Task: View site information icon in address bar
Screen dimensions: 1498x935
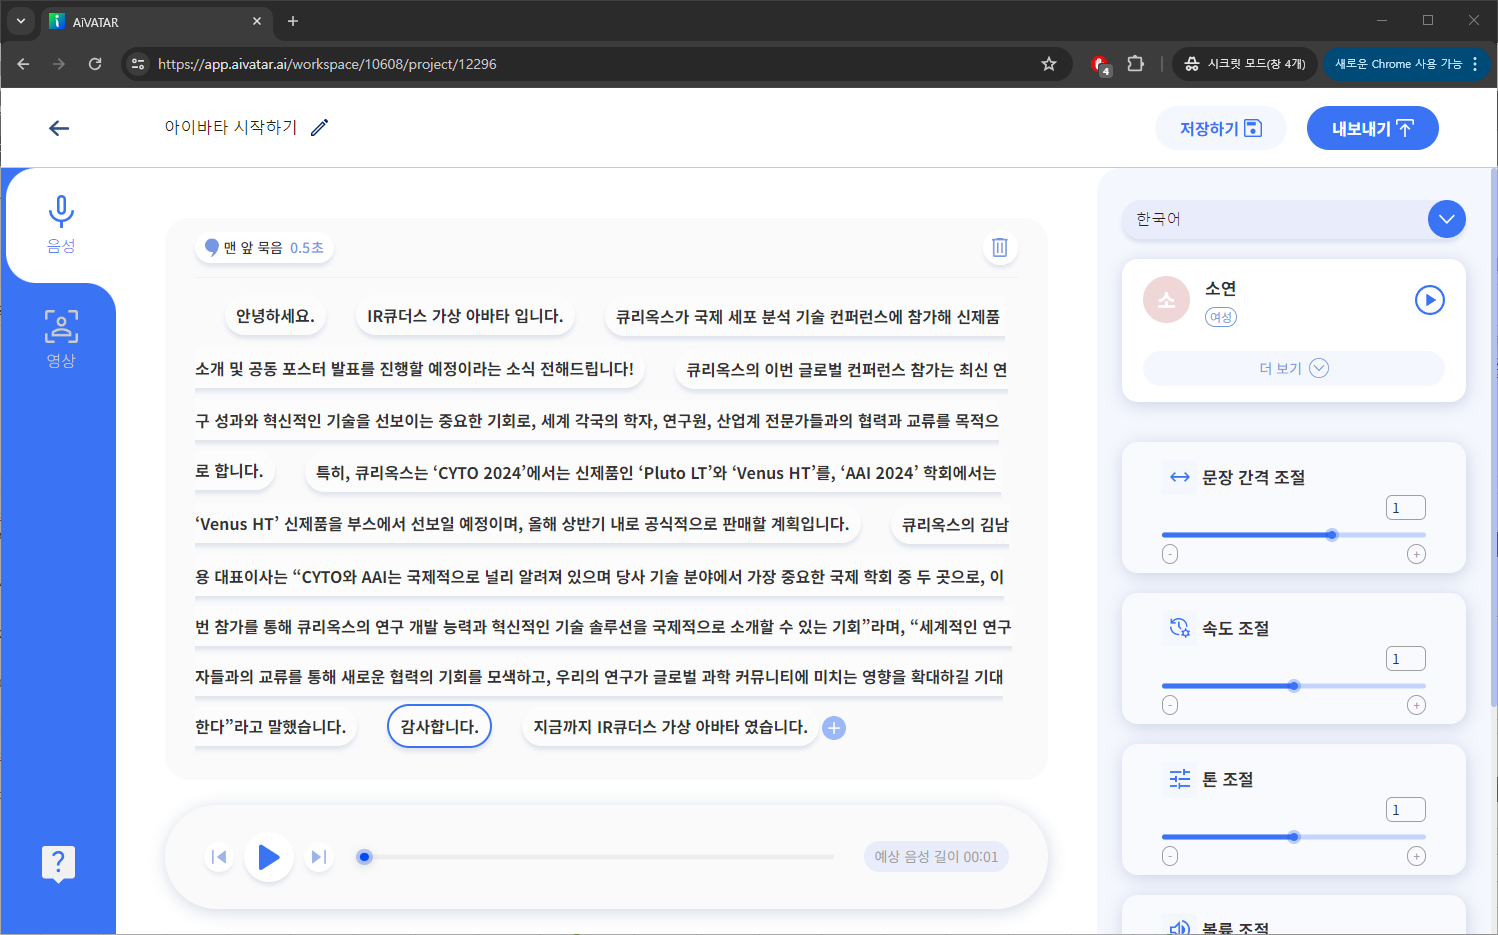Action: (138, 64)
